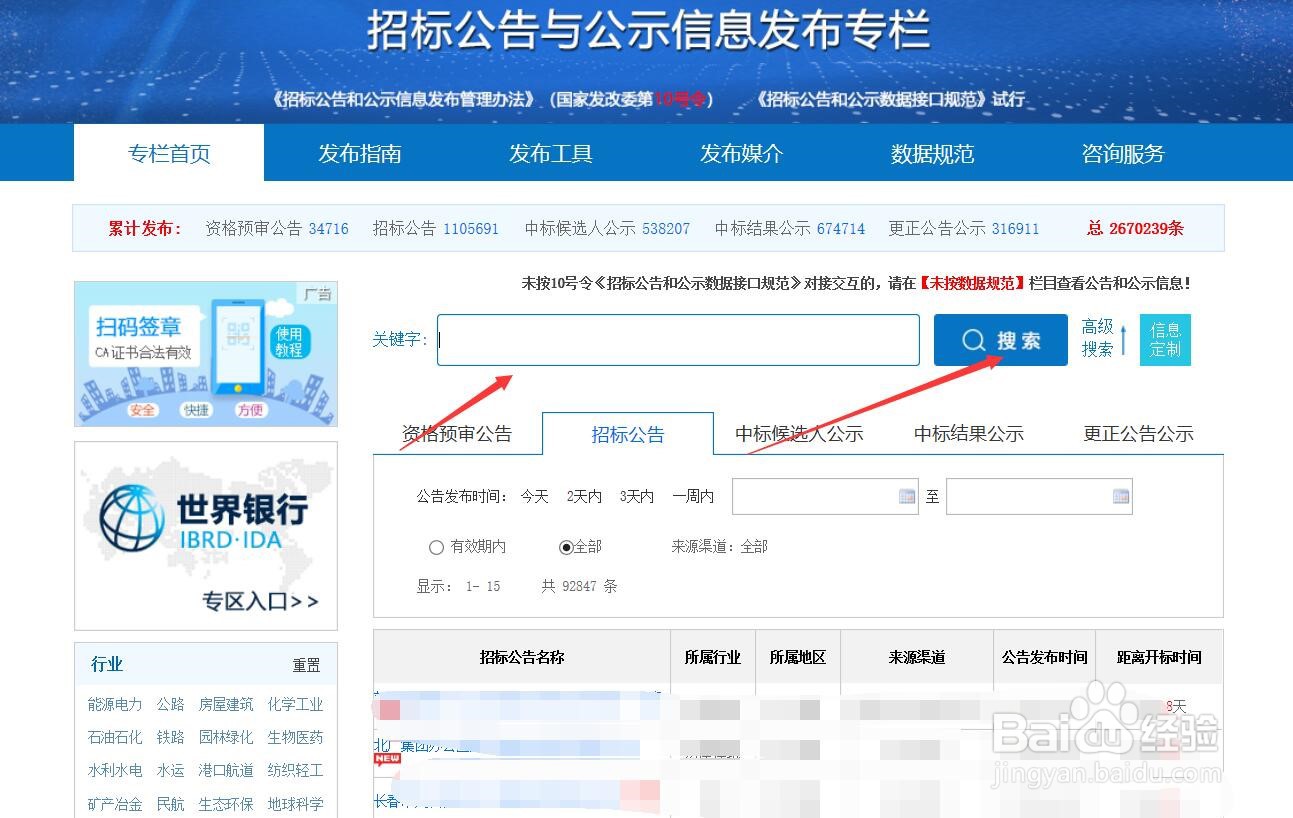Image resolution: width=1293 pixels, height=818 pixels.
Task: Open the 中标结果公示 tab
Action: pyautogui.click(x=967, y=433)
